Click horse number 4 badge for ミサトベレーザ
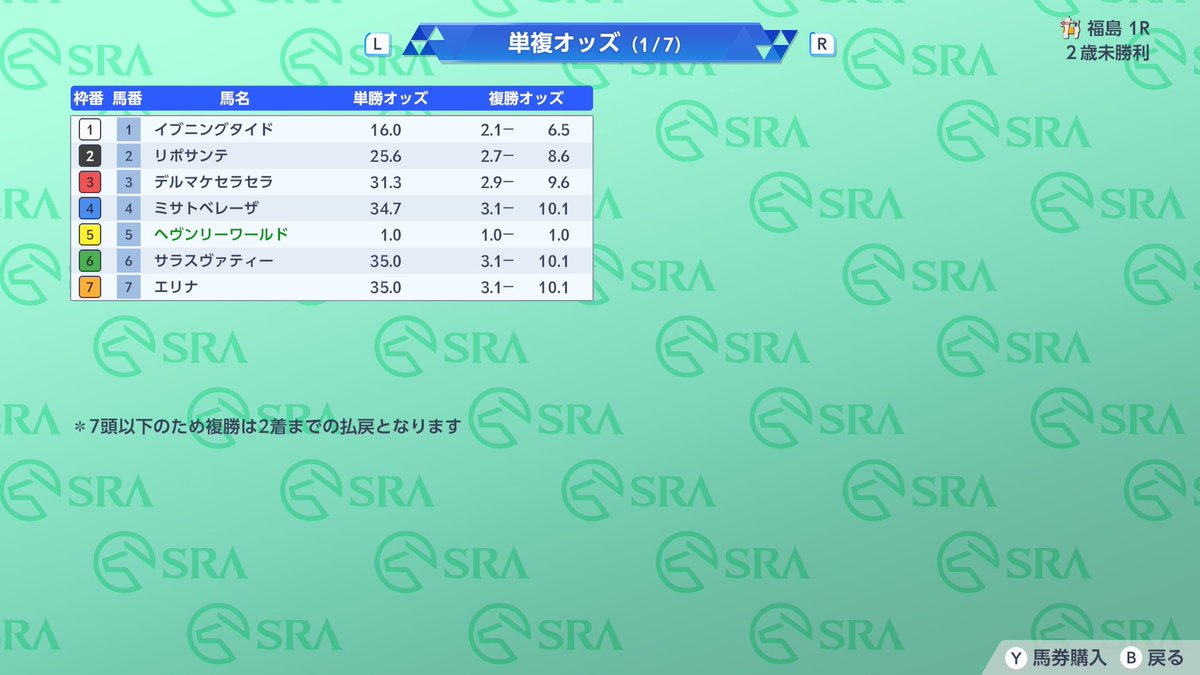 pyautogui.click(x=129, y=209)
